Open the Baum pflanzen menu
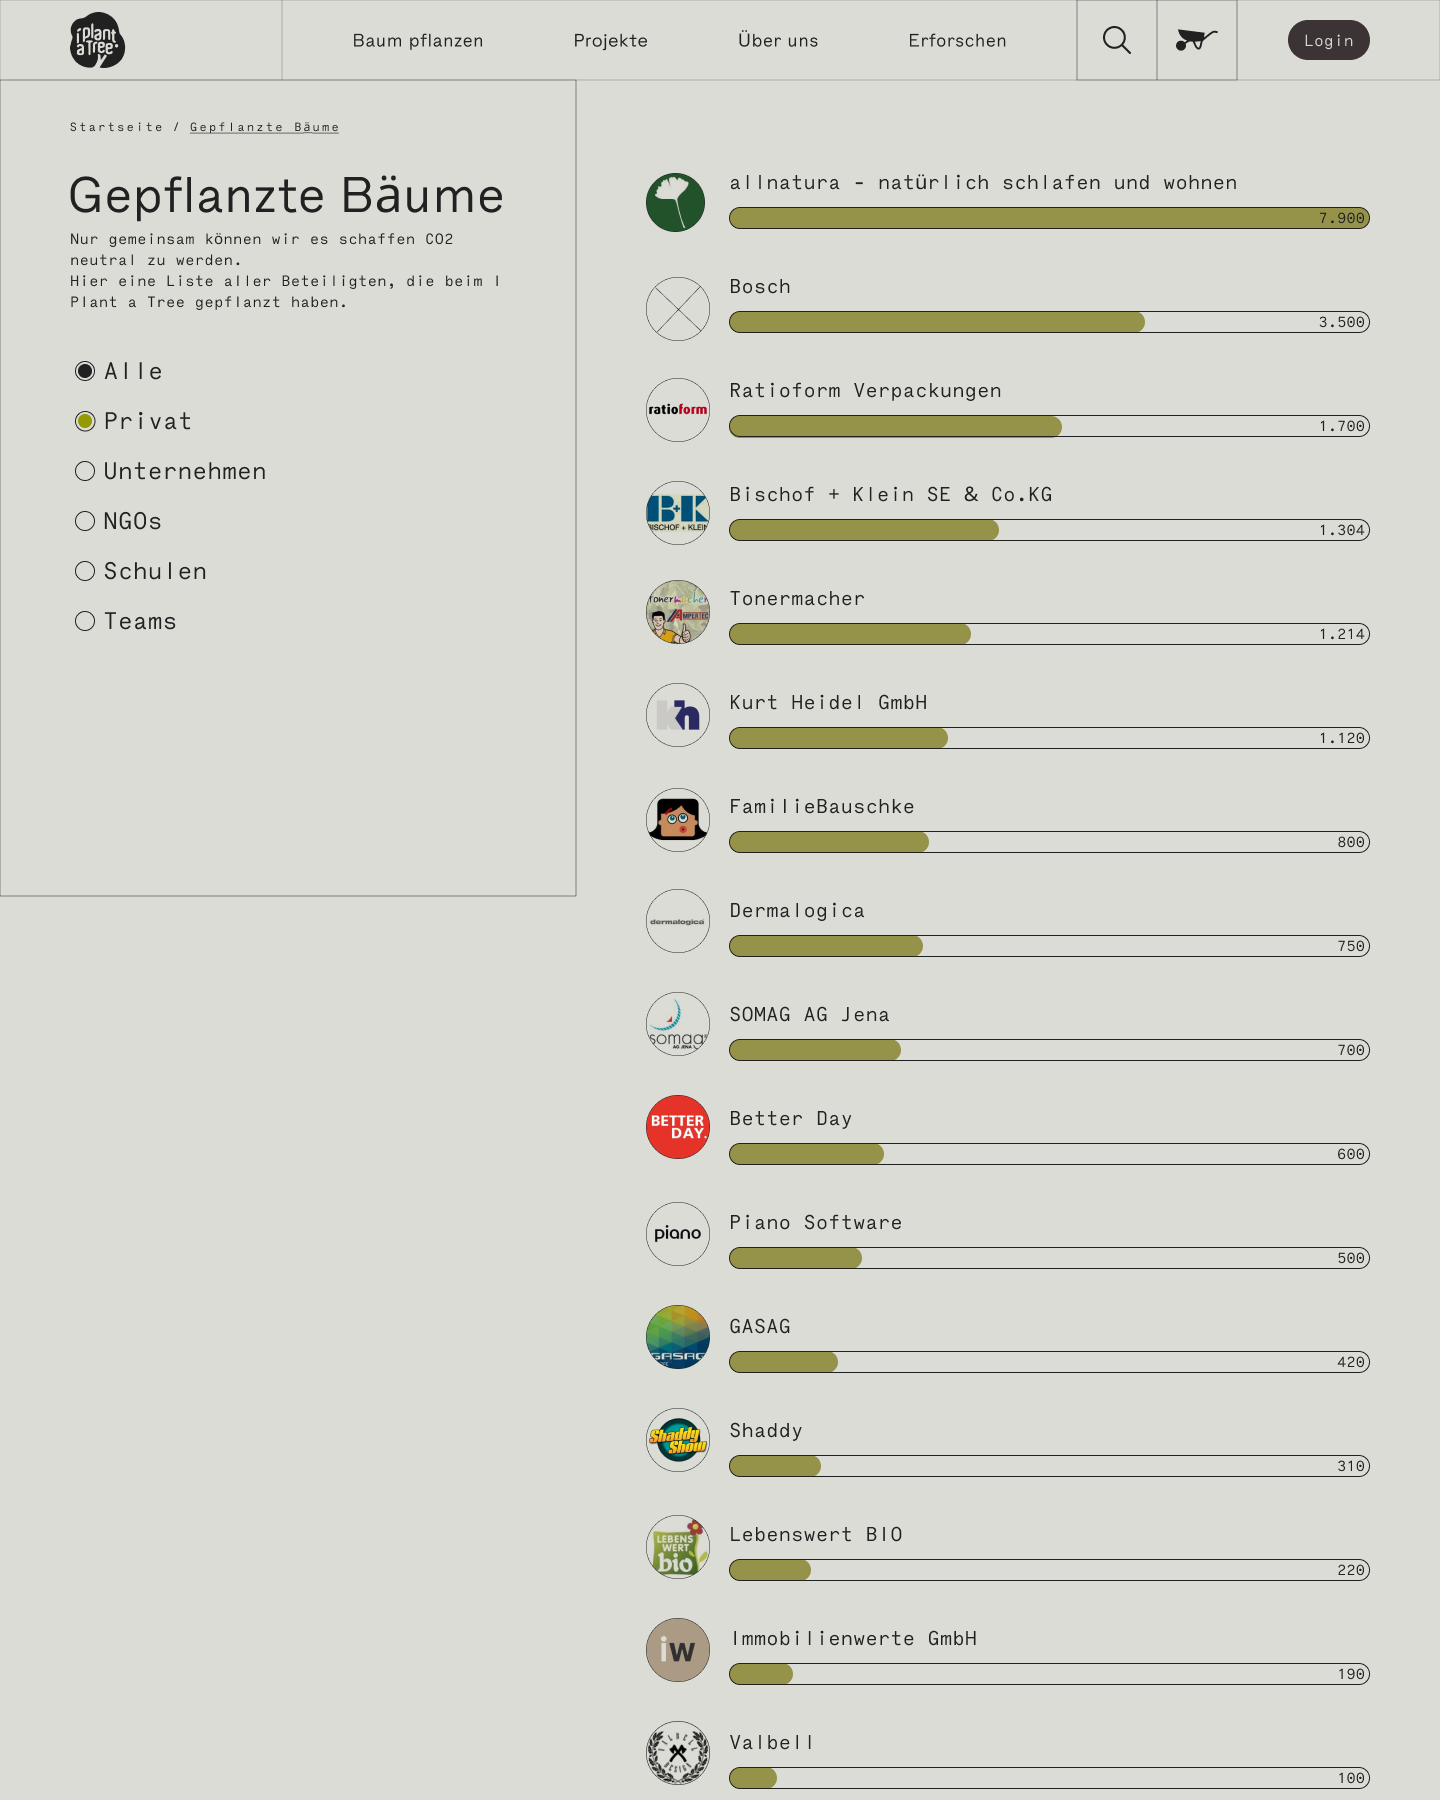 pyautogui.click(x=418, y=41)
